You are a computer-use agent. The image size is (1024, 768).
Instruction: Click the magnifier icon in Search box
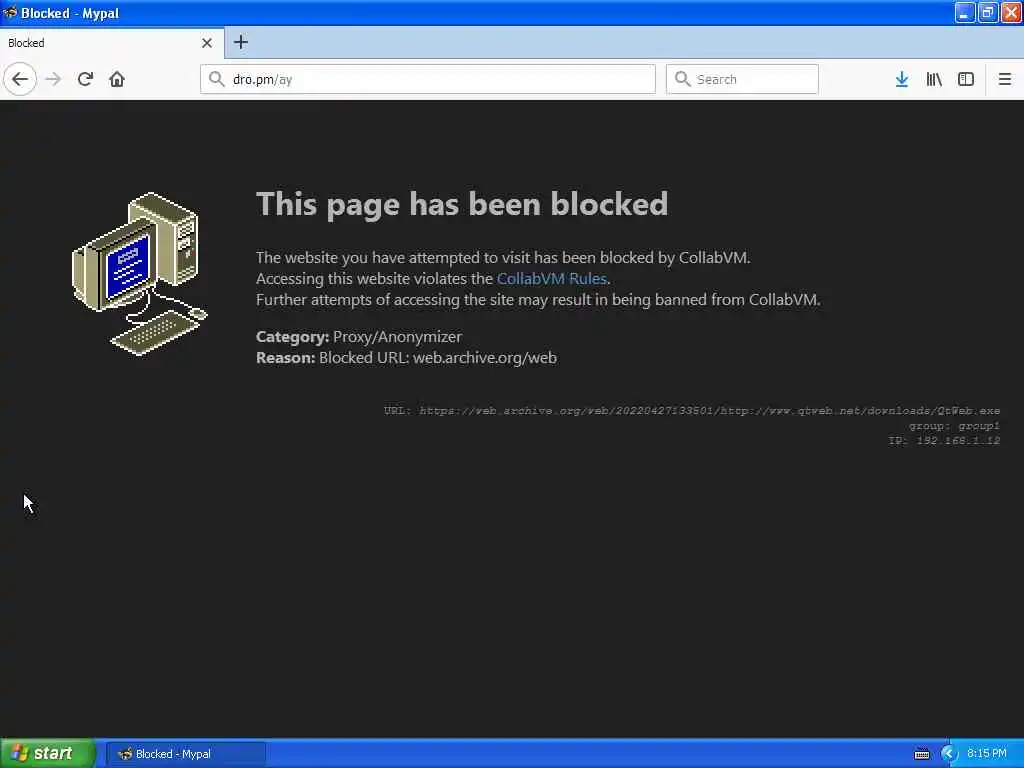click(682, 79)
